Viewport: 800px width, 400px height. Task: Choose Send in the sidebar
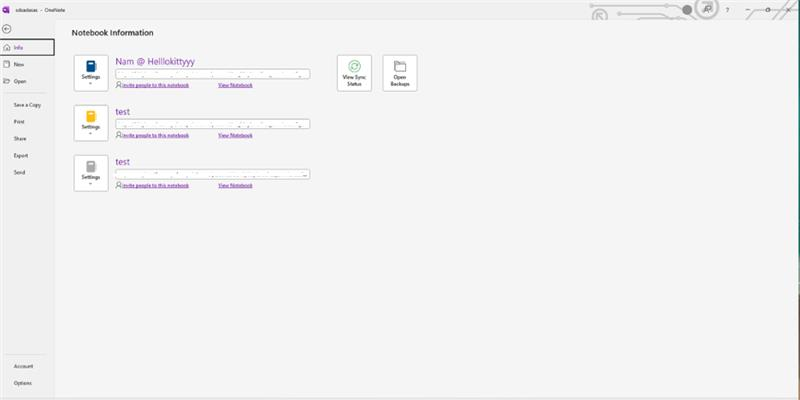(x=28, y=172)
